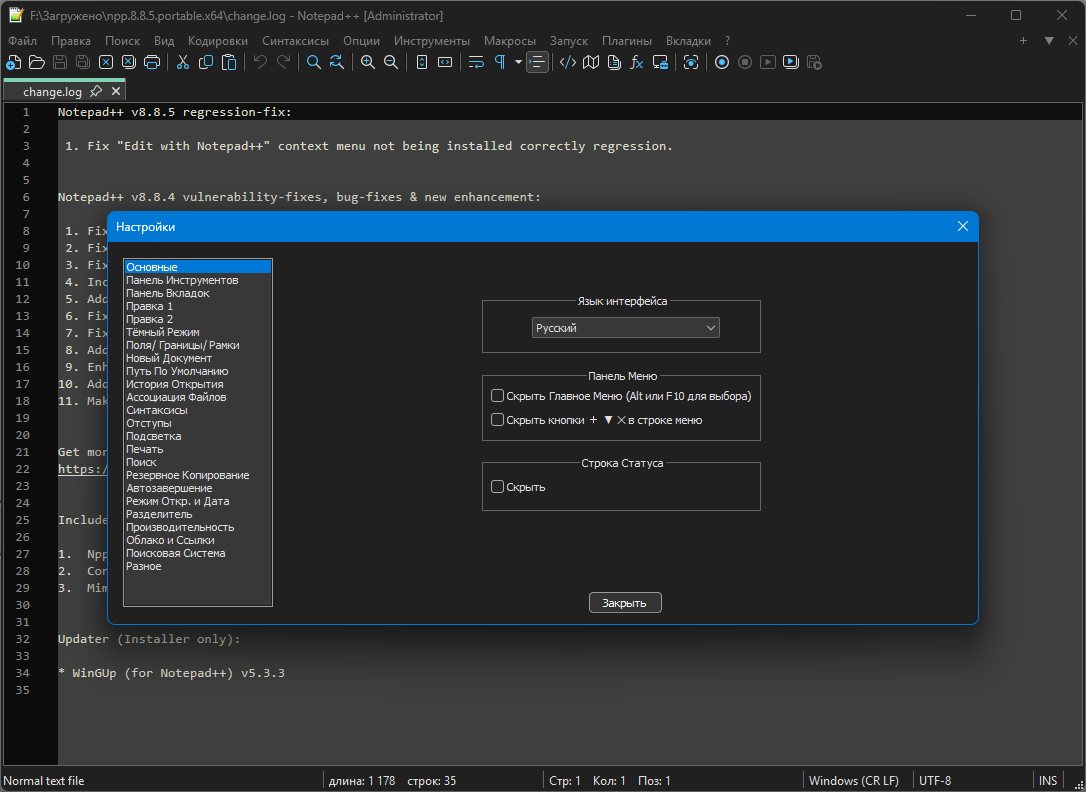The height and width of the screenshot is (792, 1086).
Task: Expand the show-symbols dropdown arrow in toolbar
Action: [x=518, y=62]
